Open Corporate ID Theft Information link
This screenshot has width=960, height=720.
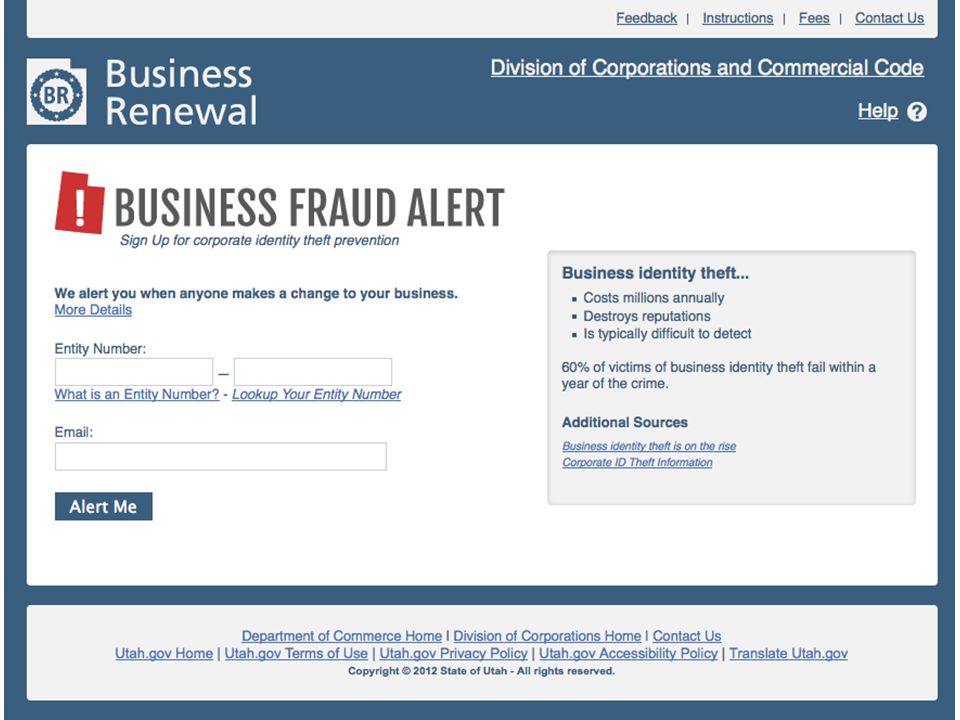637,462
